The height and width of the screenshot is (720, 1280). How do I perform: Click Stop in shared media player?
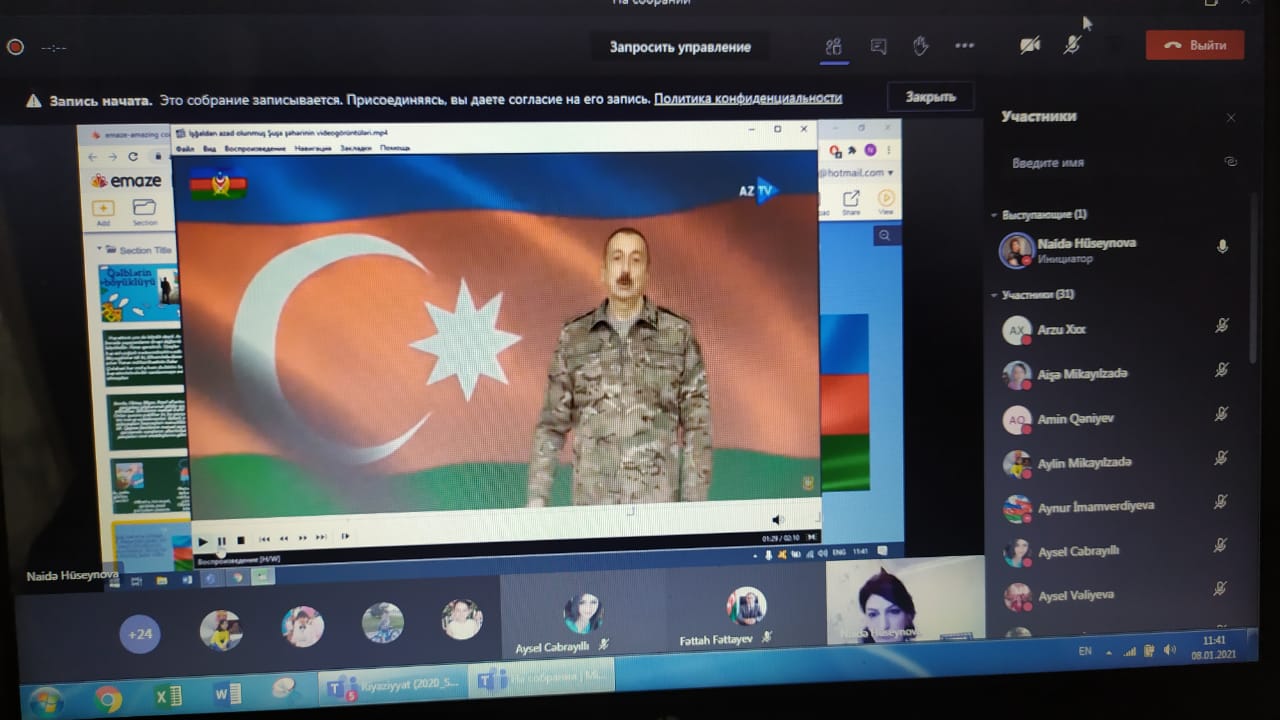click(x=240, y=541)
